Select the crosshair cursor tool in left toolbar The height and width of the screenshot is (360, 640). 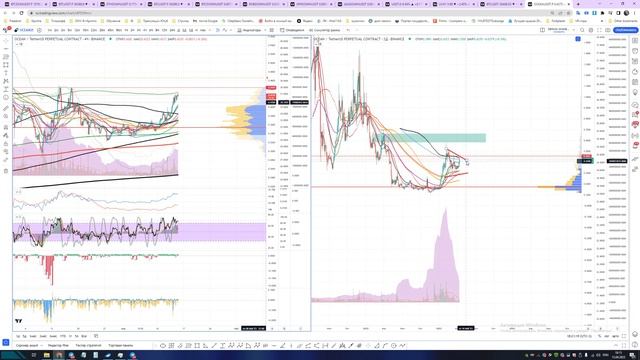6,41
